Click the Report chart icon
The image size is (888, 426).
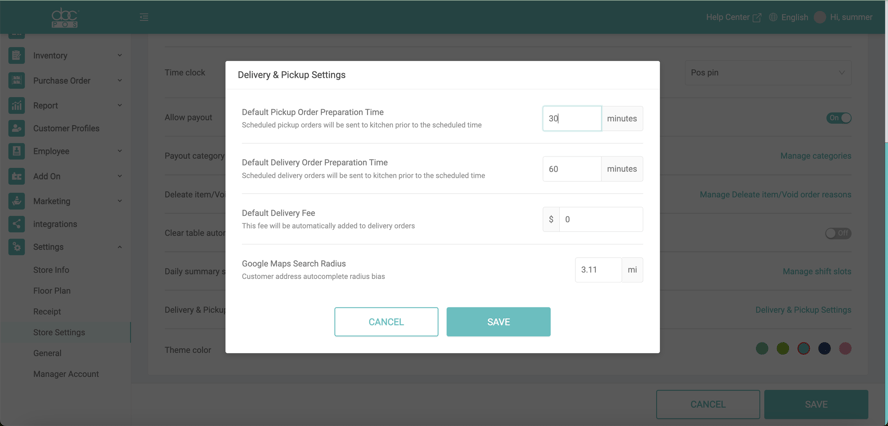[16, 105]
